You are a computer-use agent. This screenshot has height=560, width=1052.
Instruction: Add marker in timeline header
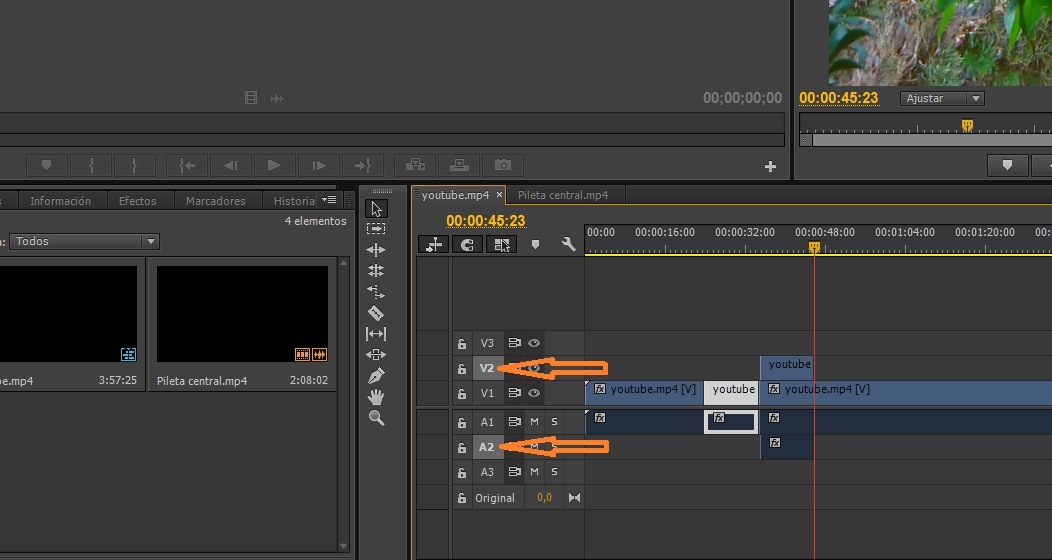tap(535, 245)
